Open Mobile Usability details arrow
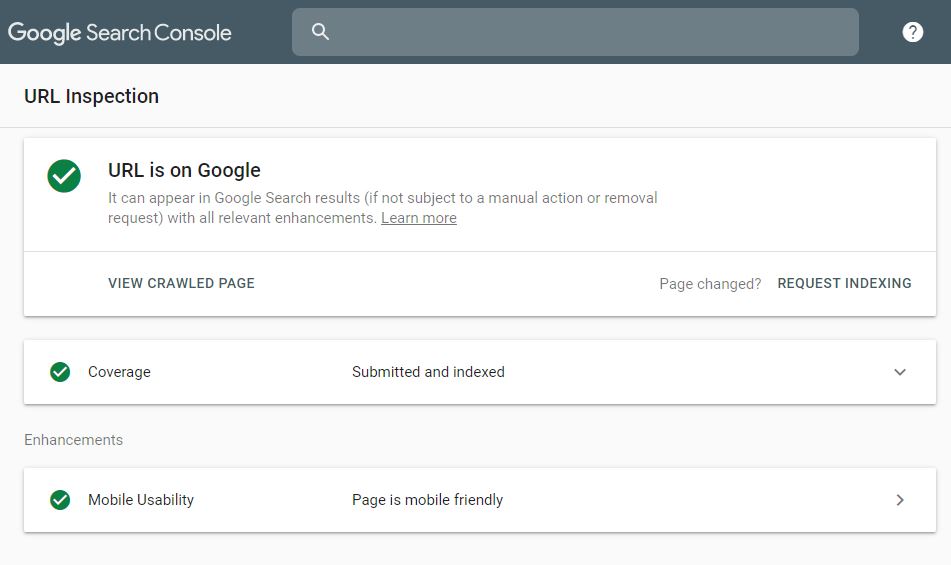This screenshot has height=565, width=951. click(900, 500)
